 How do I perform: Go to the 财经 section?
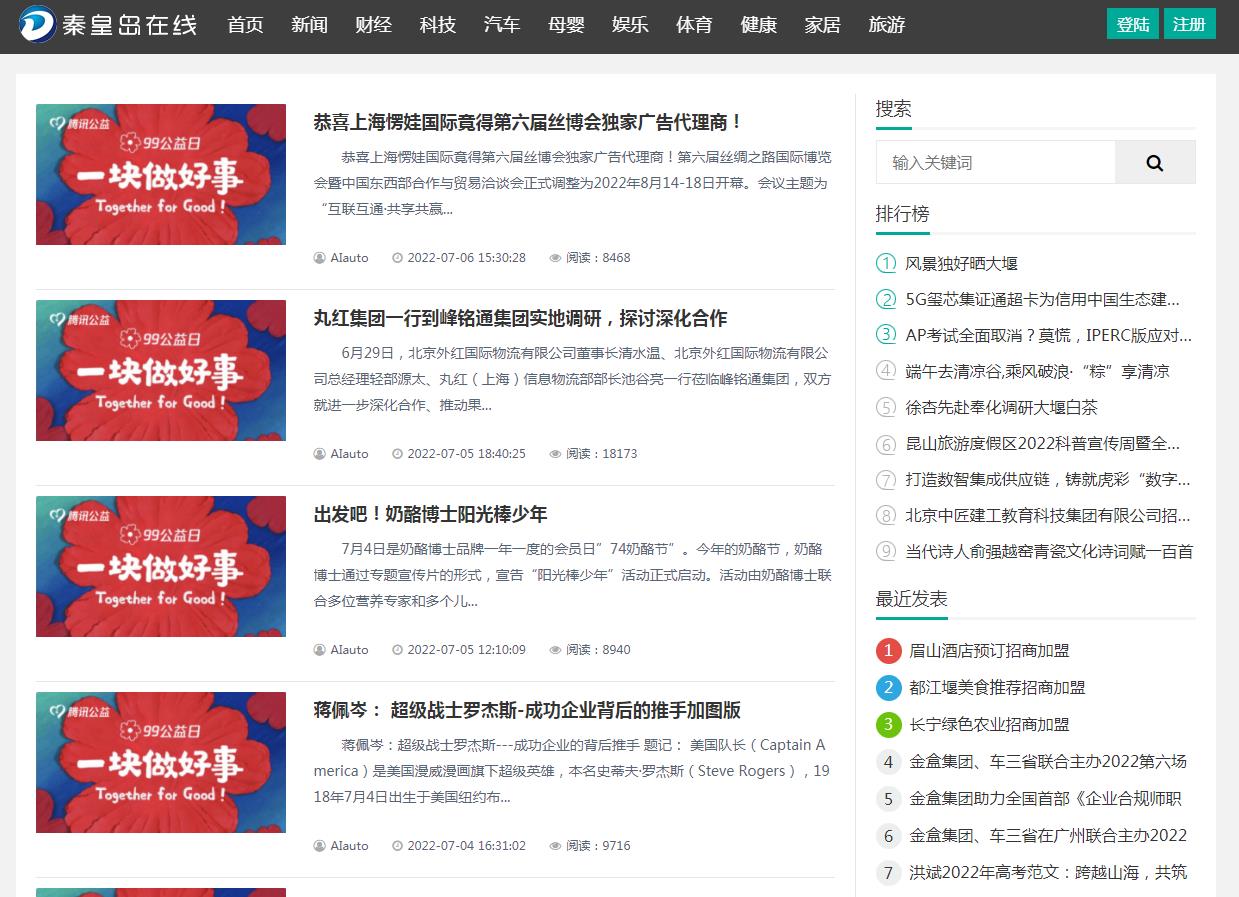click(x=374, y=25)
